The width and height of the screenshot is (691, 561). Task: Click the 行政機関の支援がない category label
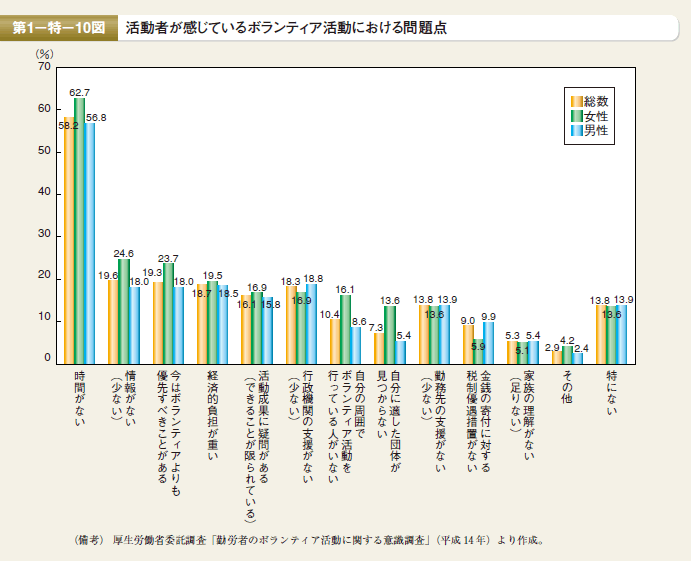coord(301,427)
